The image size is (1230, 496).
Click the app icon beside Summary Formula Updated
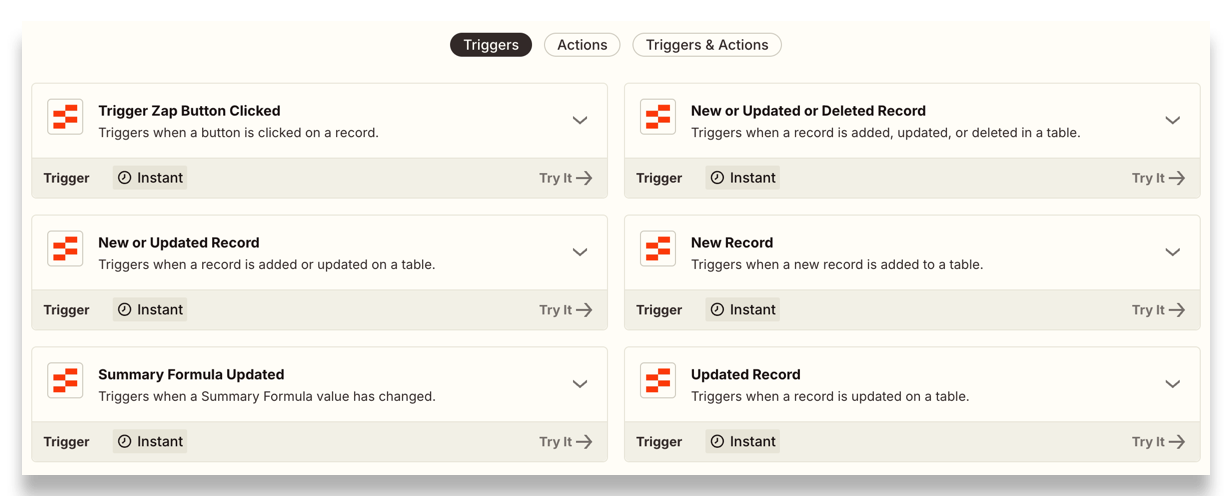click(65, 381)
